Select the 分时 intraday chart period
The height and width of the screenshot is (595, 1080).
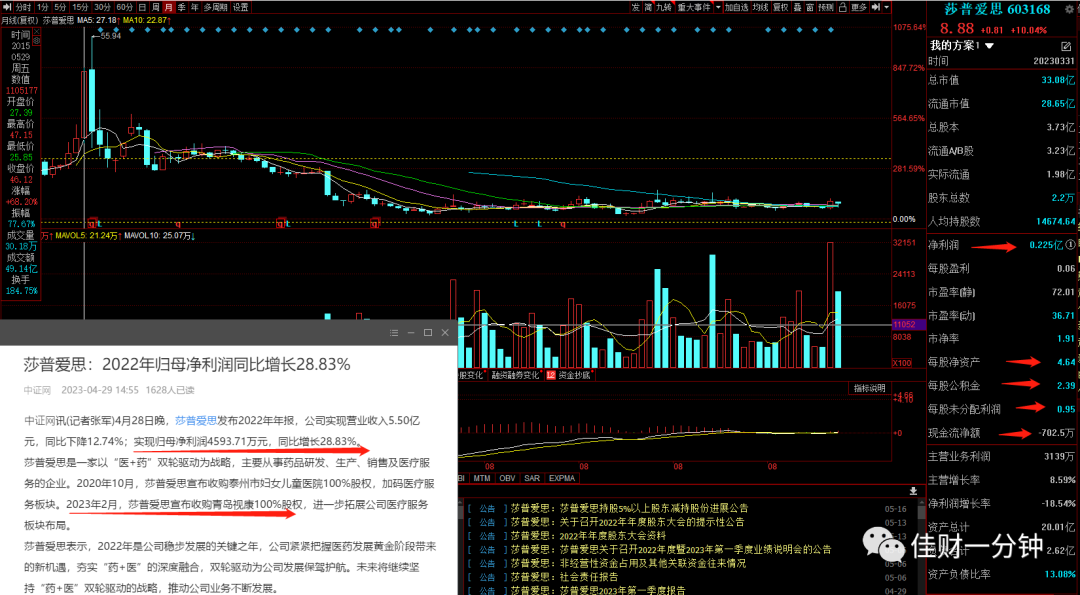tap(24, 7)
